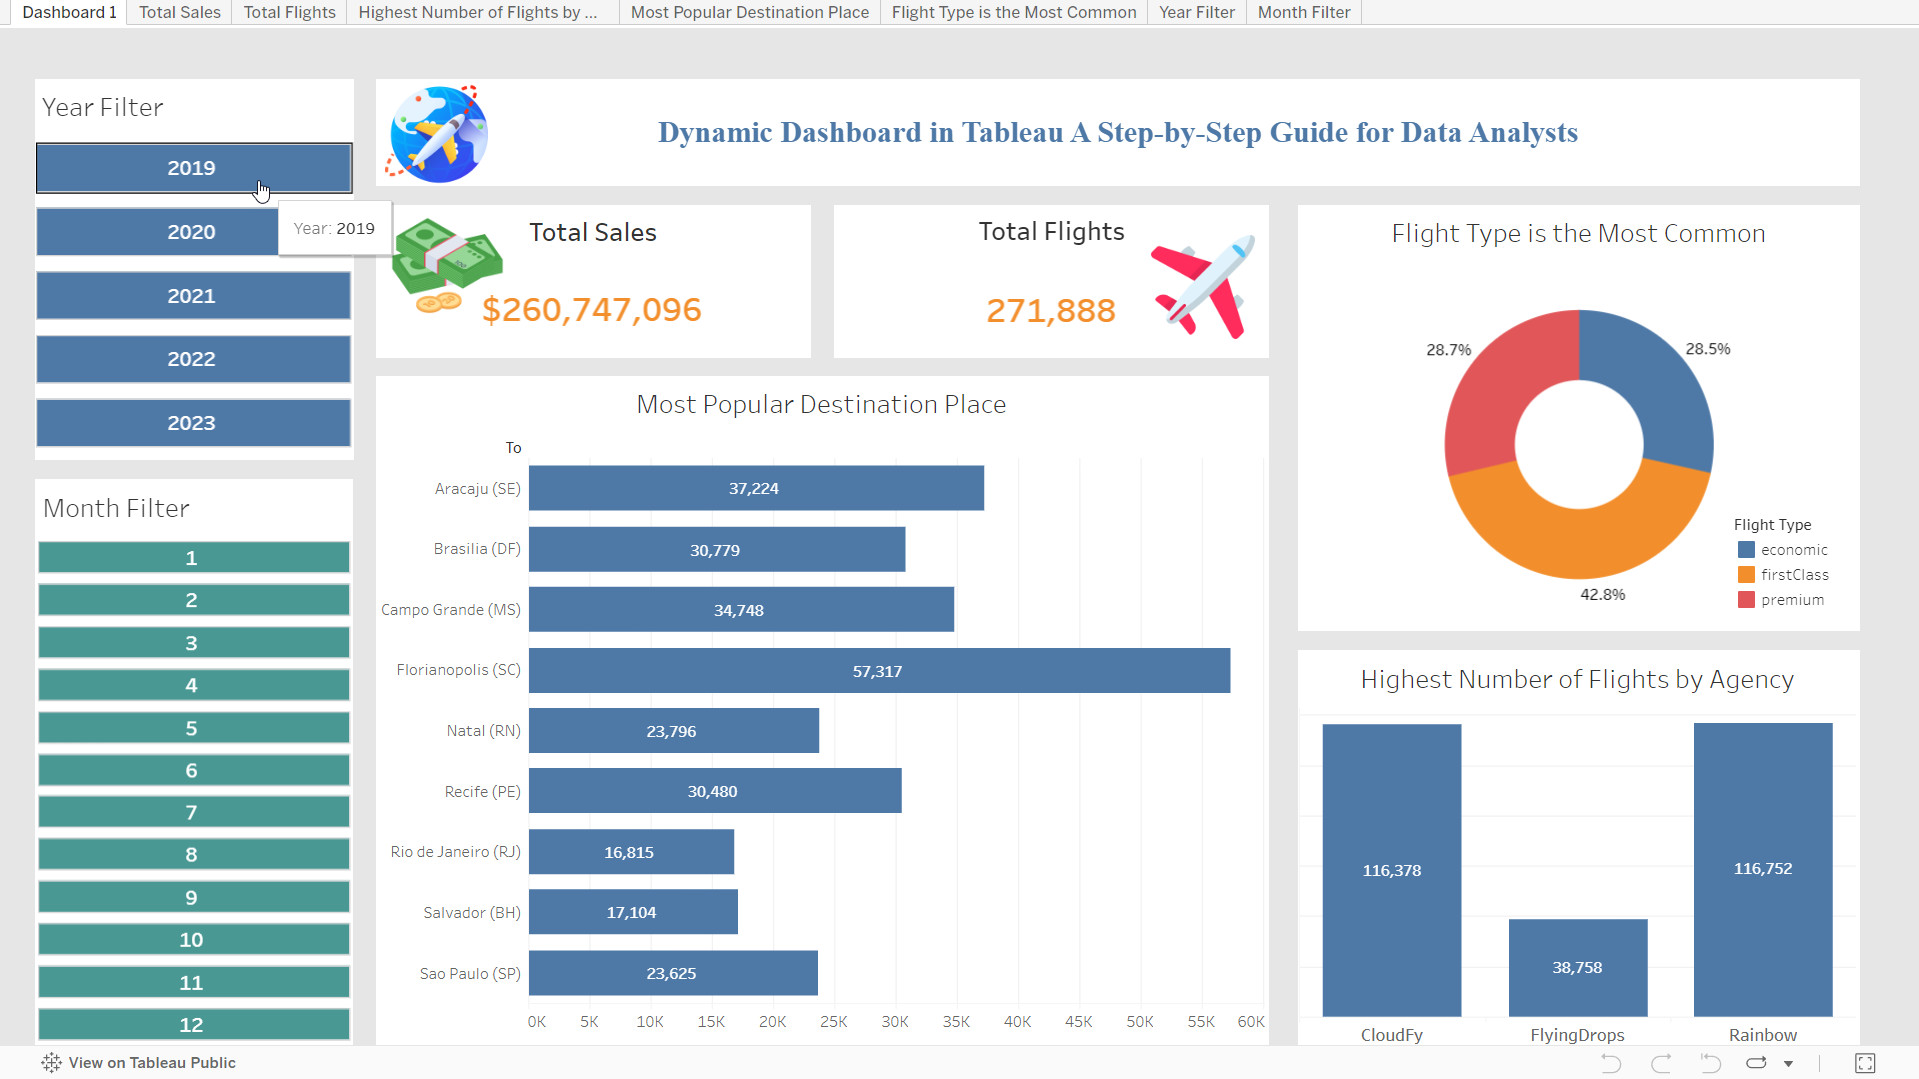This screenshot has height=1079, width=1919.
Task: Enter full screen mode
Action: click(1865, 1063)
